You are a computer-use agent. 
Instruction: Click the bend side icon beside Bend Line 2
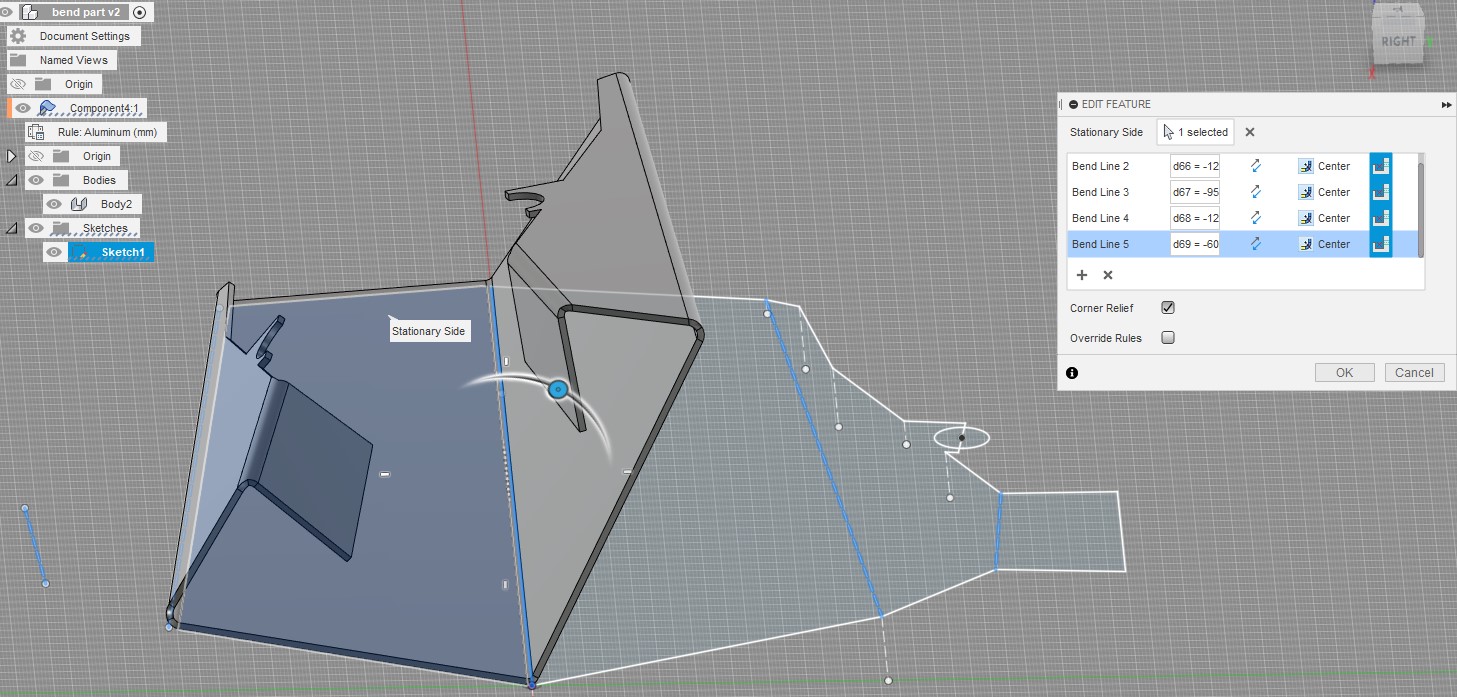1381,166
